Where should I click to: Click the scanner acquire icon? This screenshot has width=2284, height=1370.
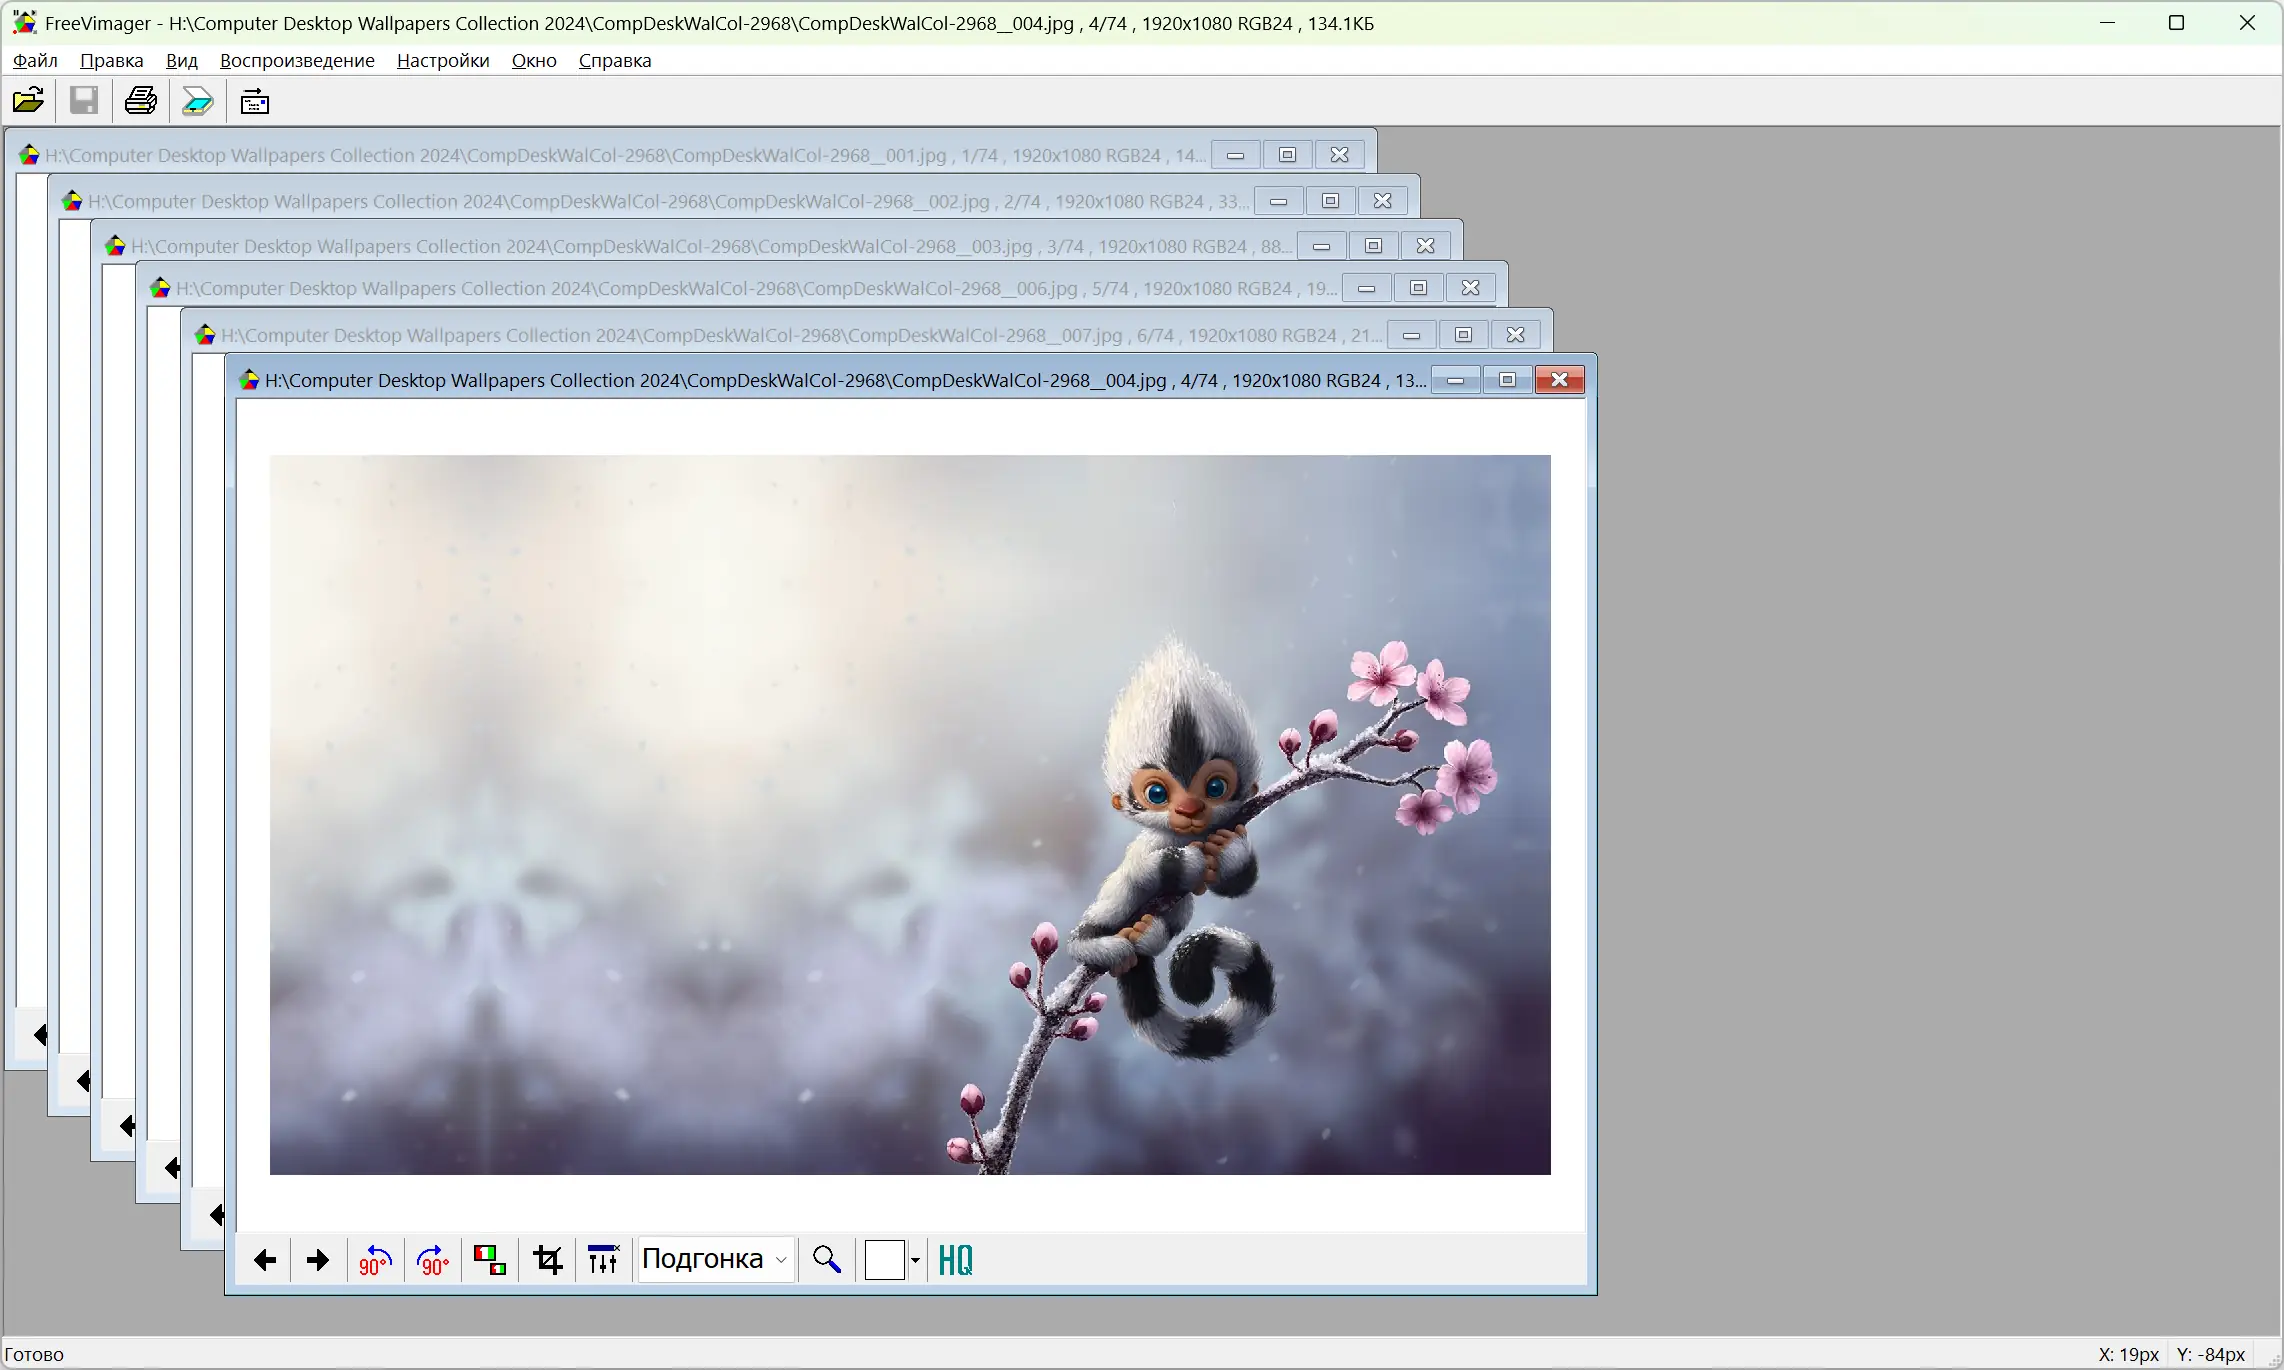[198, 100]
